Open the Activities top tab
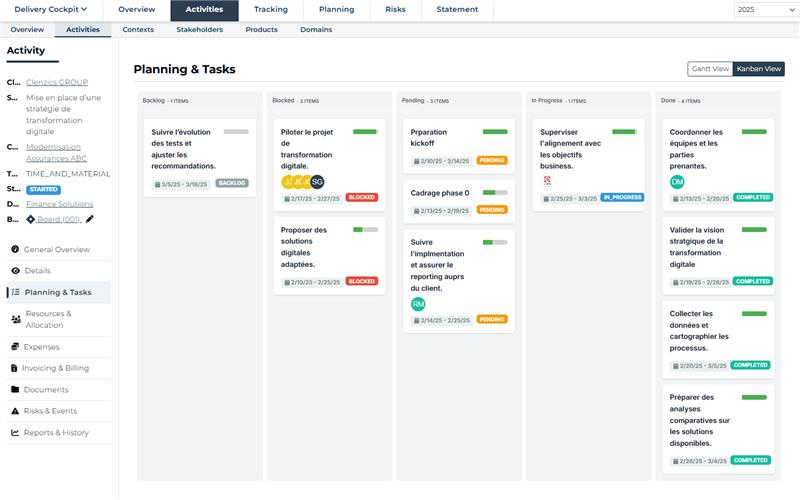Viewport: 800px width, 500px height. point(204,9)
